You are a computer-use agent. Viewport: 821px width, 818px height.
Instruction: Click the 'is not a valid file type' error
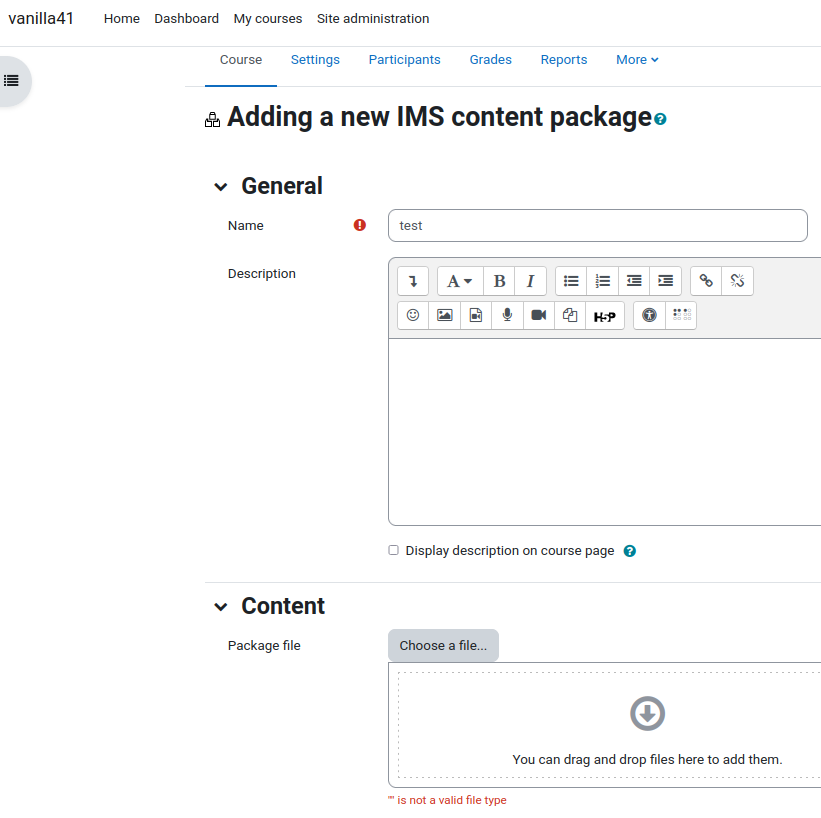point(447,800)
